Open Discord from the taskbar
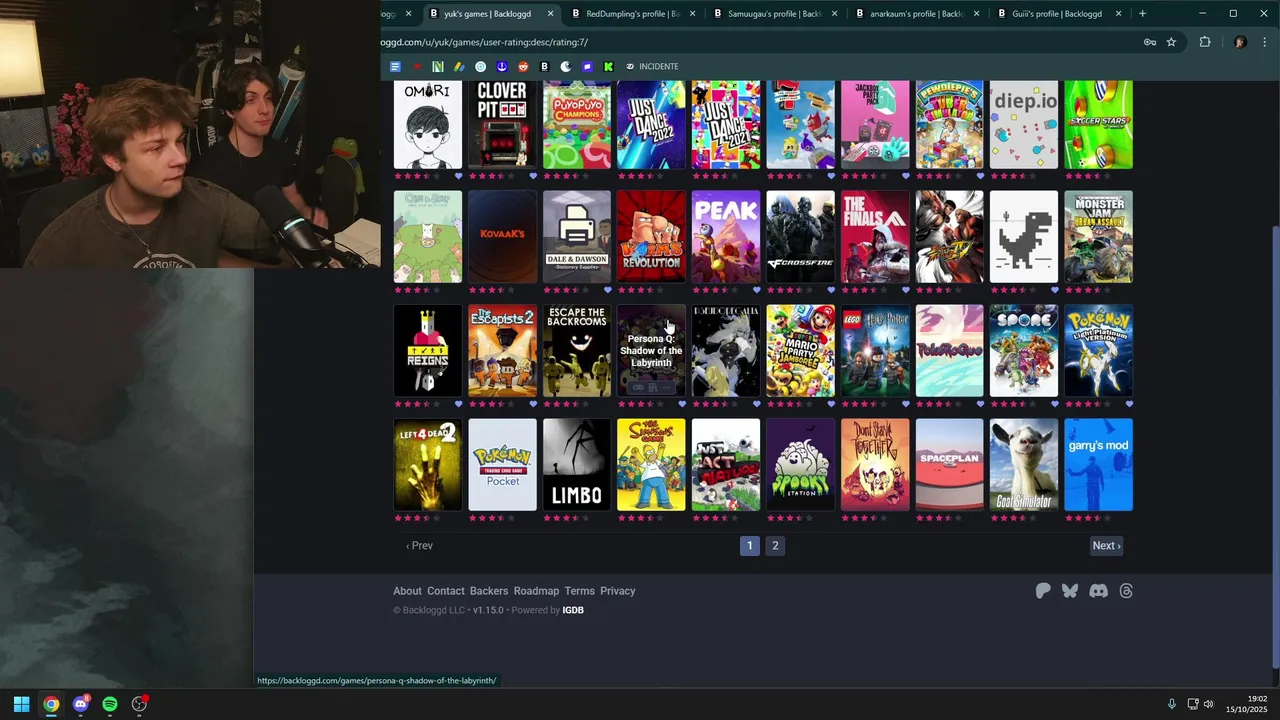 (81, 704)
